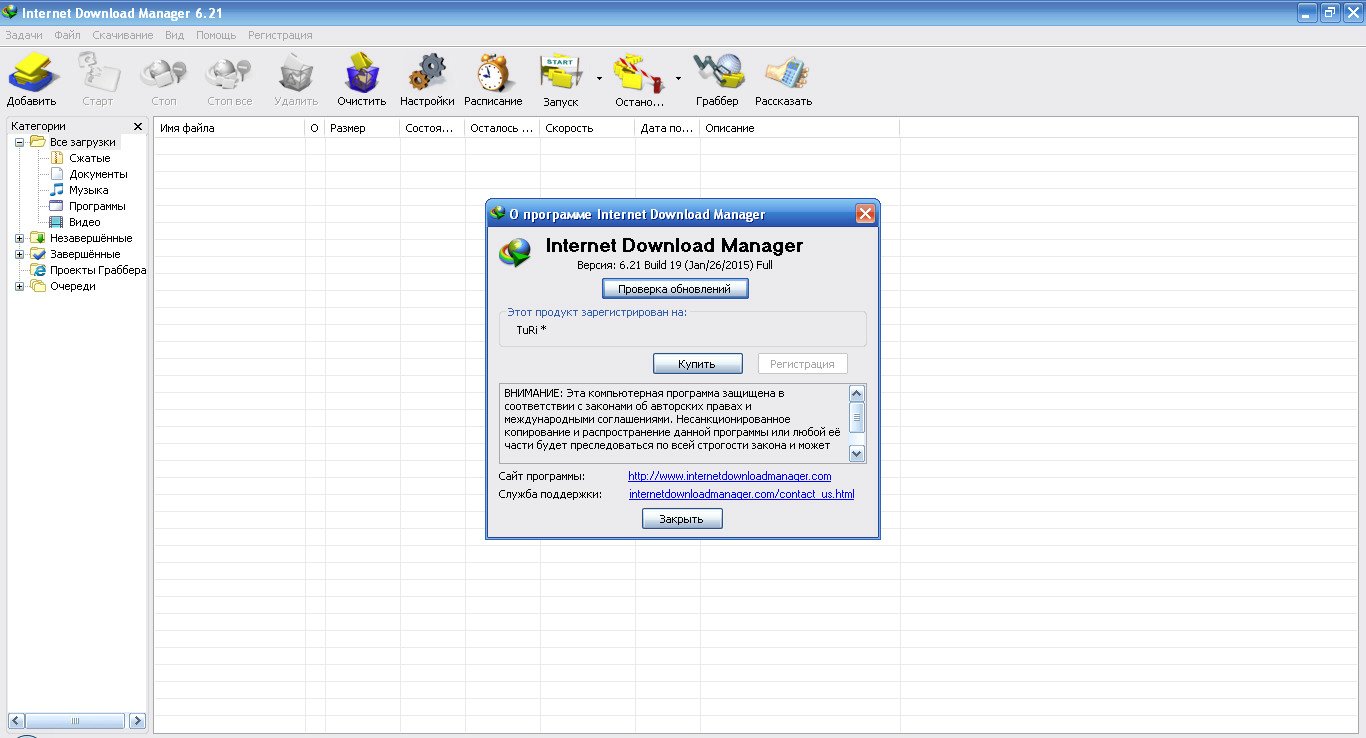Open the internetdownloadmanager.com site link
The image size is (1366, 738).
tap(730, 476)
